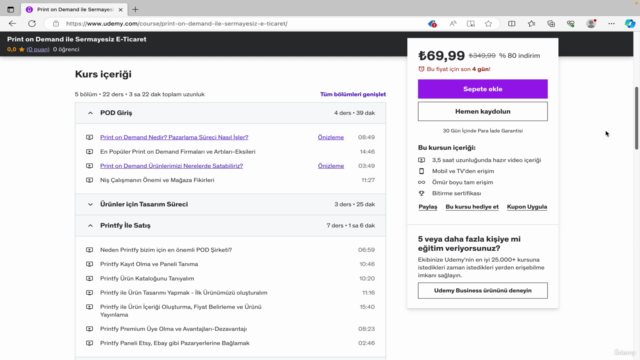Image resolution: width=640 pixels, height=360 pixels.
Task: Expand Ürünler için Tasarım Süreci section
Action: click(230, 204)
